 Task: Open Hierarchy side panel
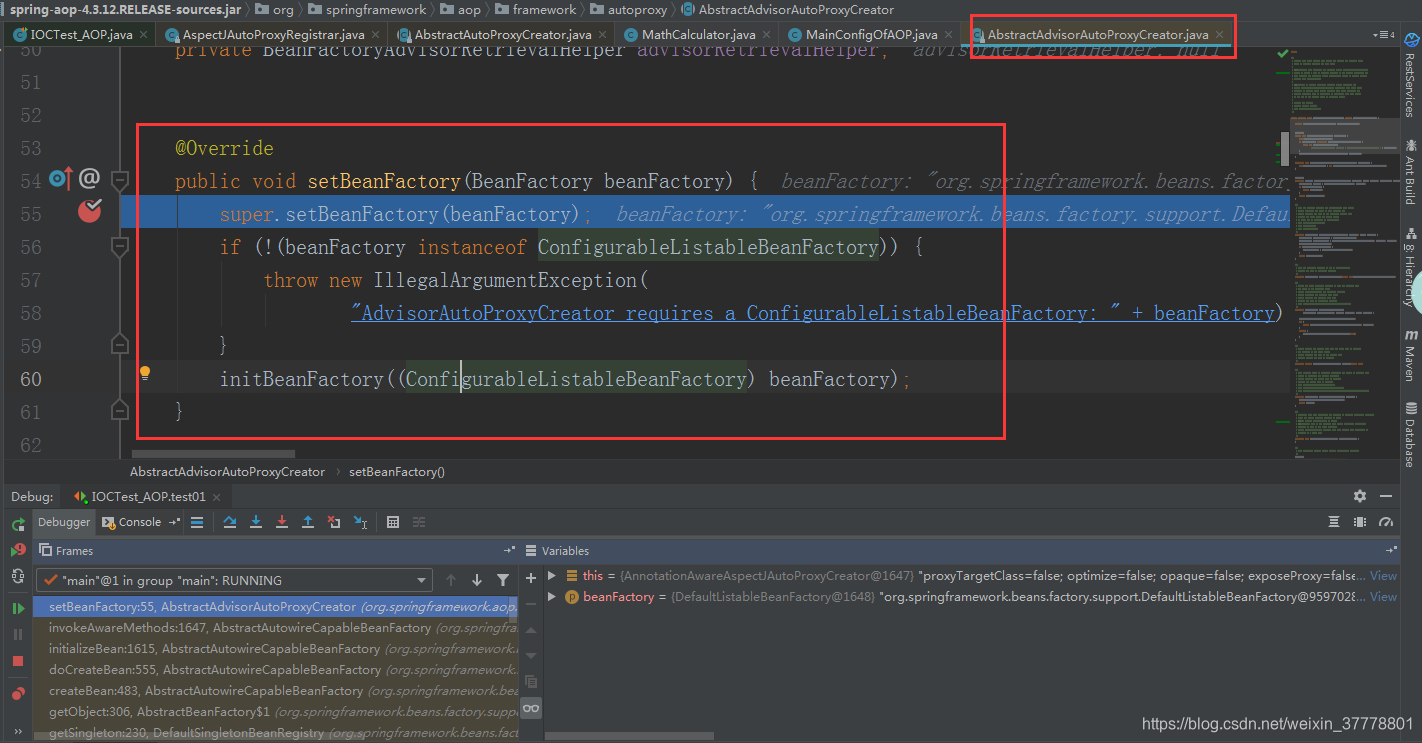(1409, 267)
